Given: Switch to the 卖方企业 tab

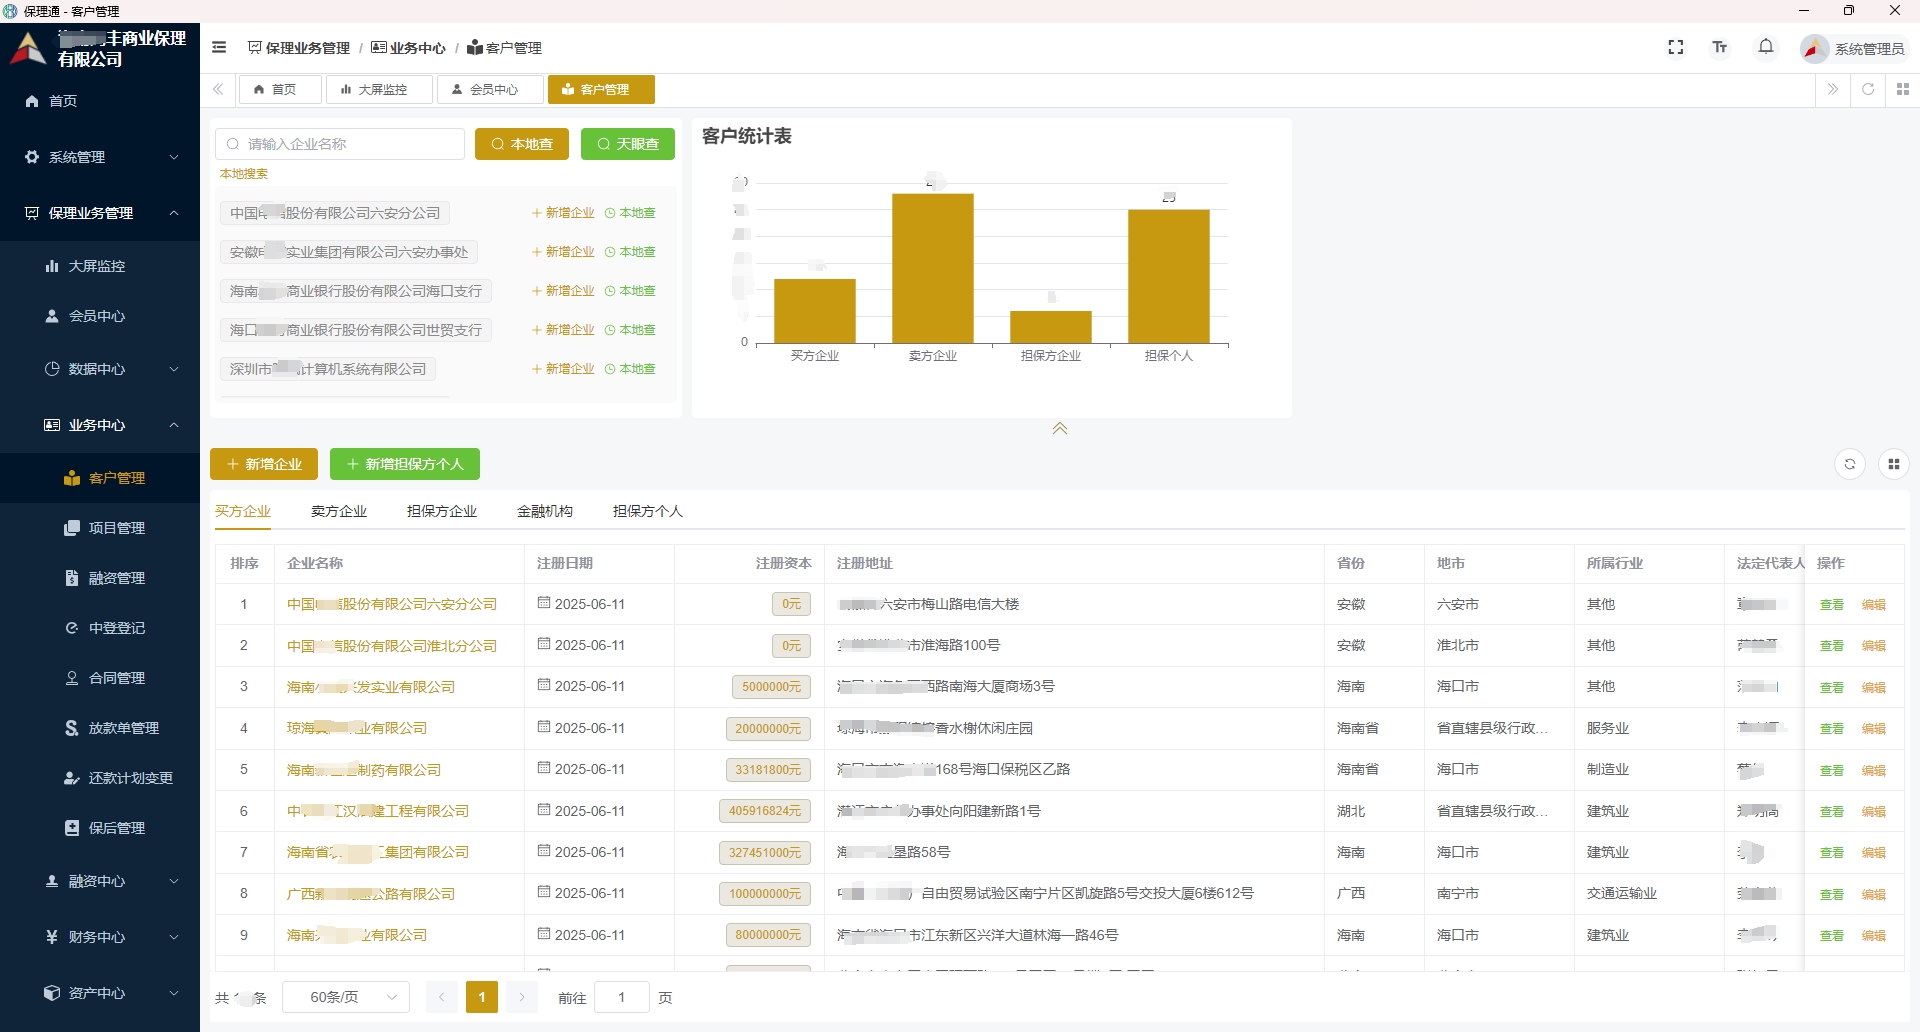Looking at the screenshot, I should click(339, 511).
